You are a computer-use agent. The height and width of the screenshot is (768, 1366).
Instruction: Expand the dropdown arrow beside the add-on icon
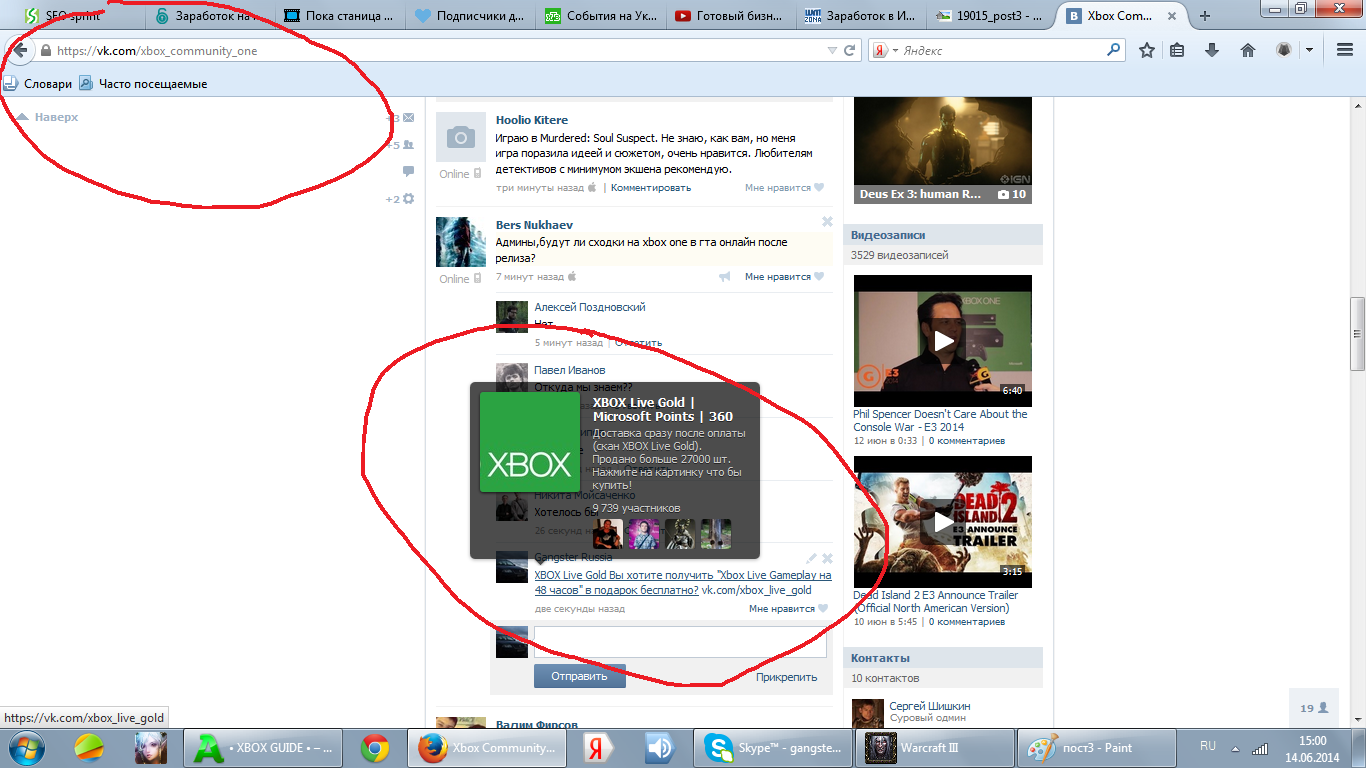(1309, 50)
